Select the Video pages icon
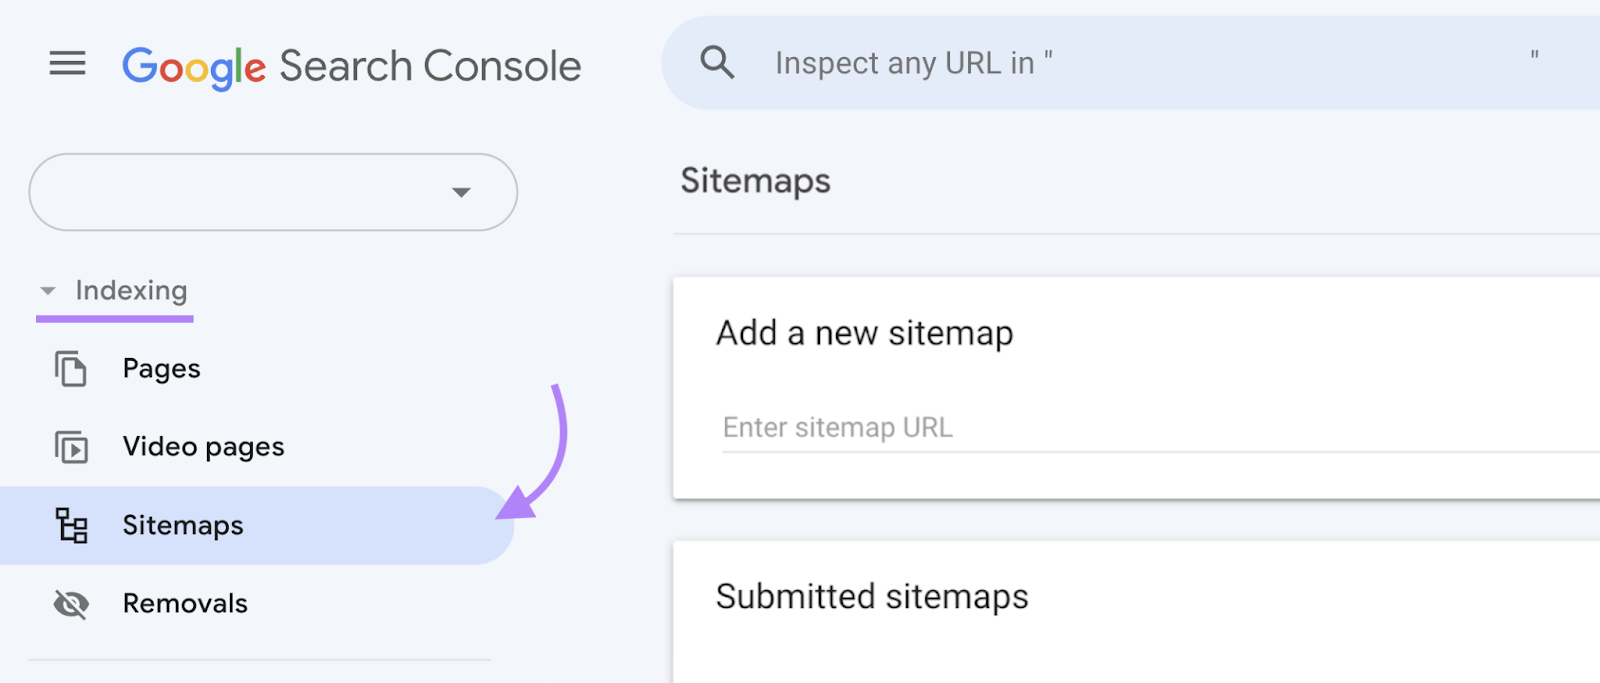Viewport: 1600px width, 683px height. [69, 446]
